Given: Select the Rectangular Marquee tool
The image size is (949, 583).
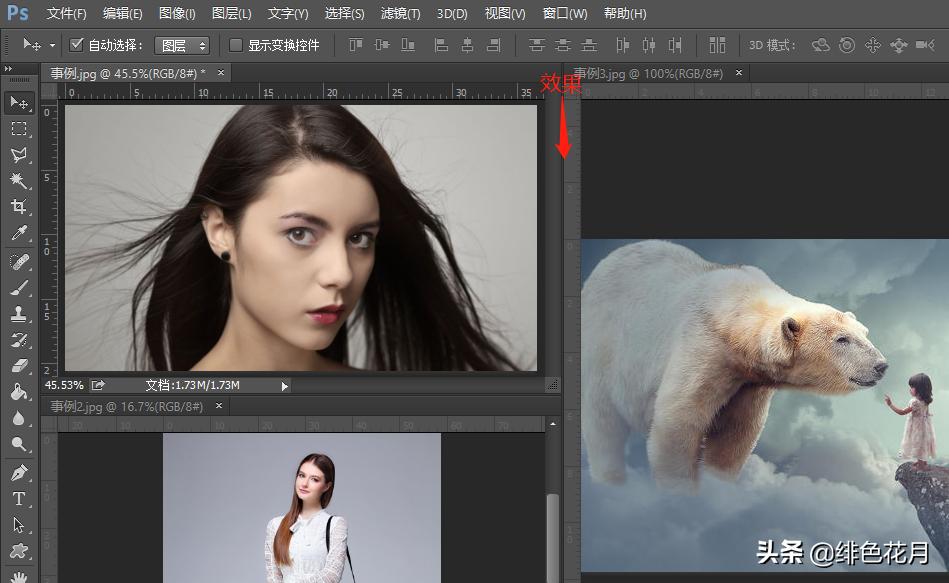Looking at the screenshot, I should (x=19, y=129).
